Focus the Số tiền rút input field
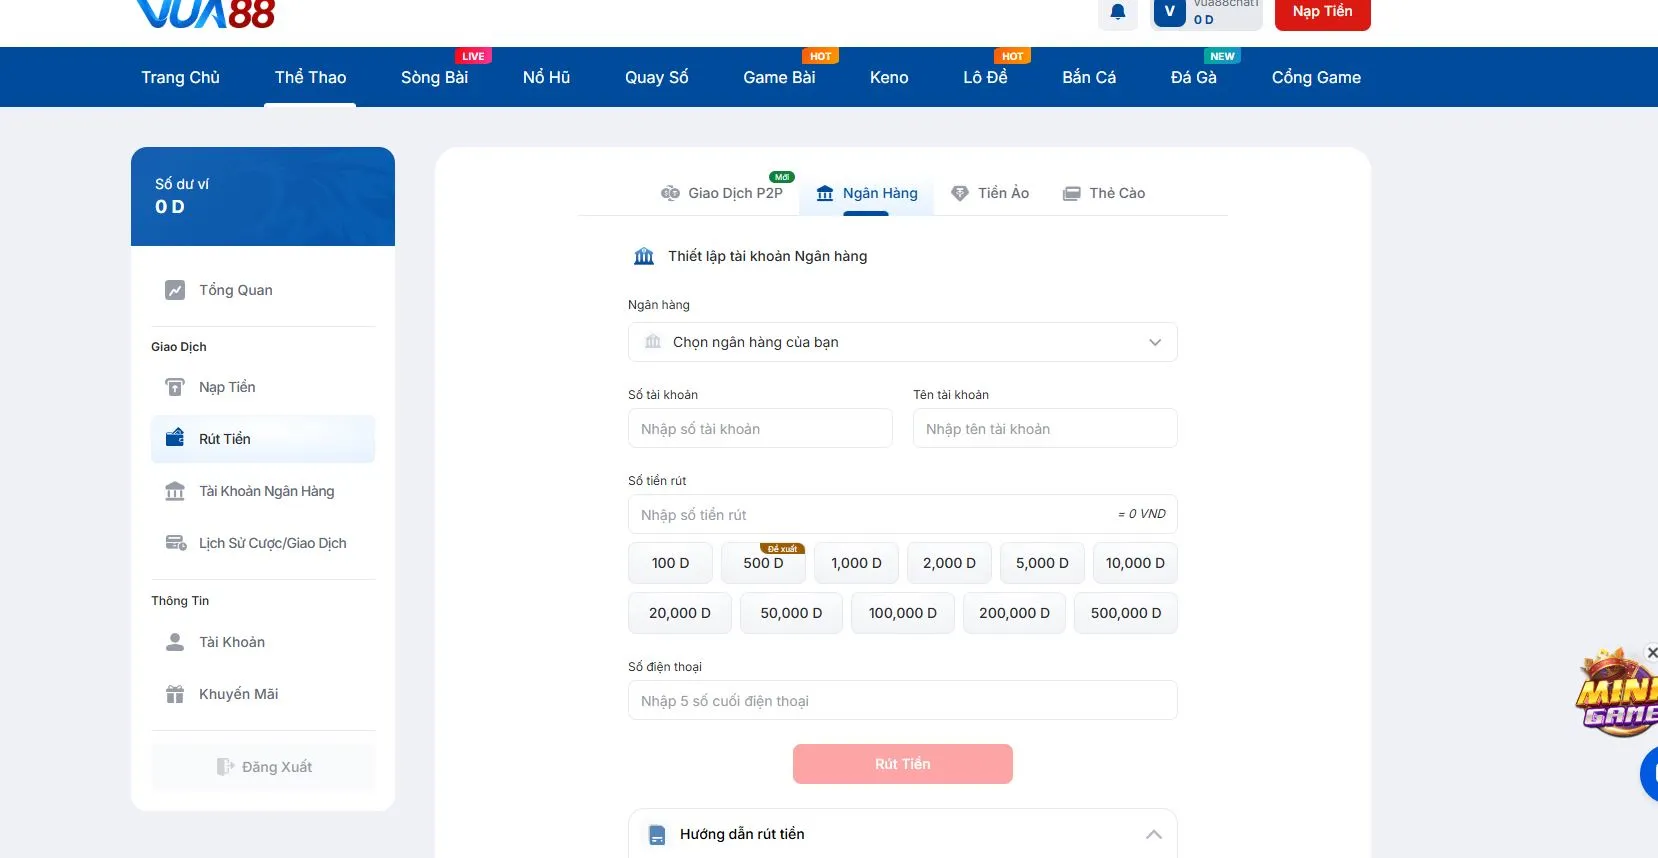The height and width of the screenshot is (858, 1658). click(x=902, y=515)
